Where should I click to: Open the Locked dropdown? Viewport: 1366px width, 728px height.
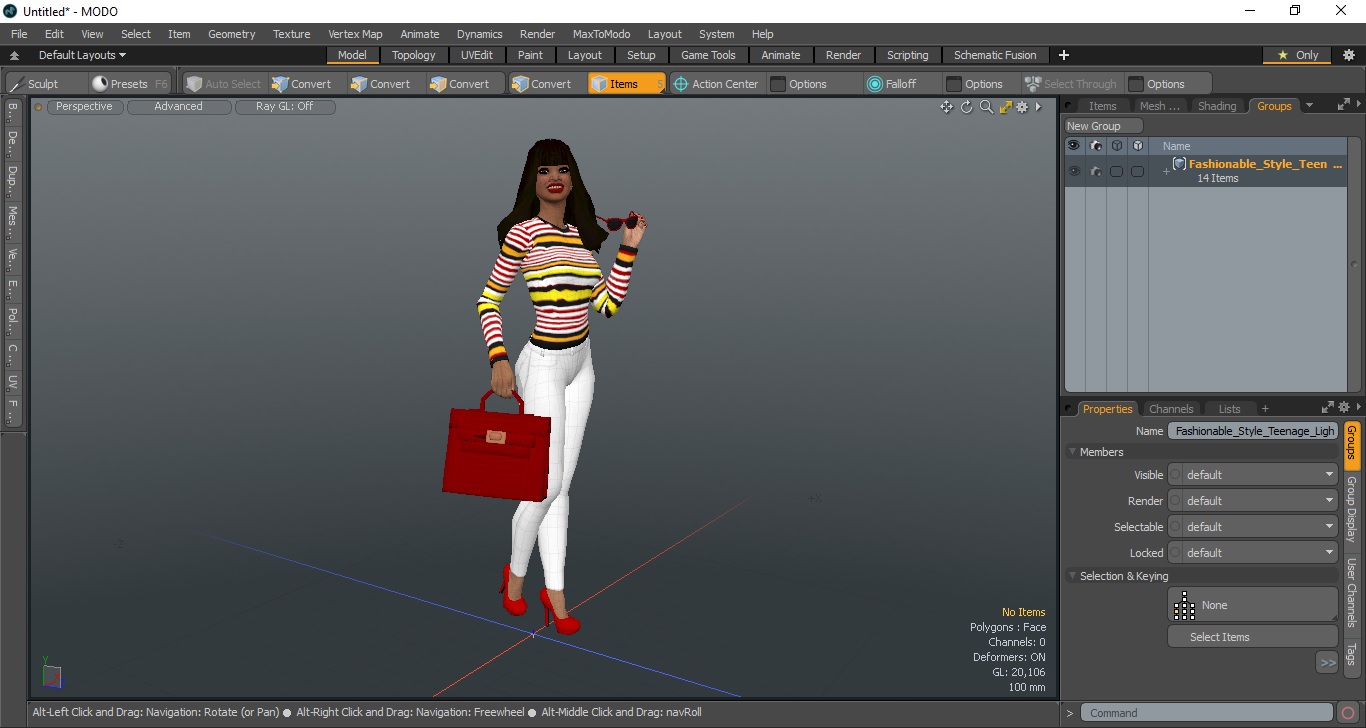(x=1253, y=553)
